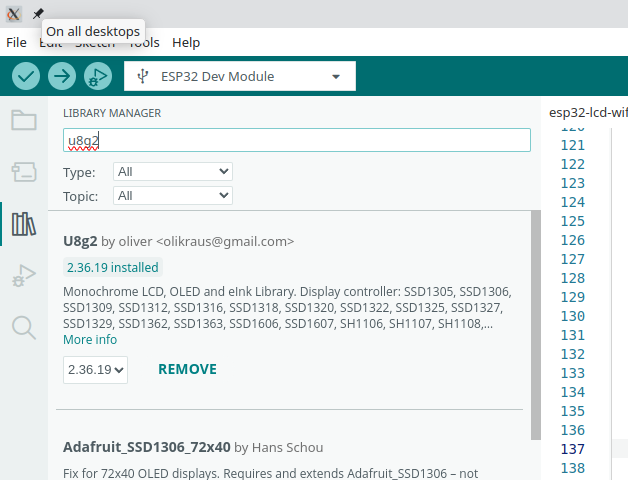Click the LIBRARY MANAGER heading
The width and height of the screenshot is (628, 480).
point(112,113)
